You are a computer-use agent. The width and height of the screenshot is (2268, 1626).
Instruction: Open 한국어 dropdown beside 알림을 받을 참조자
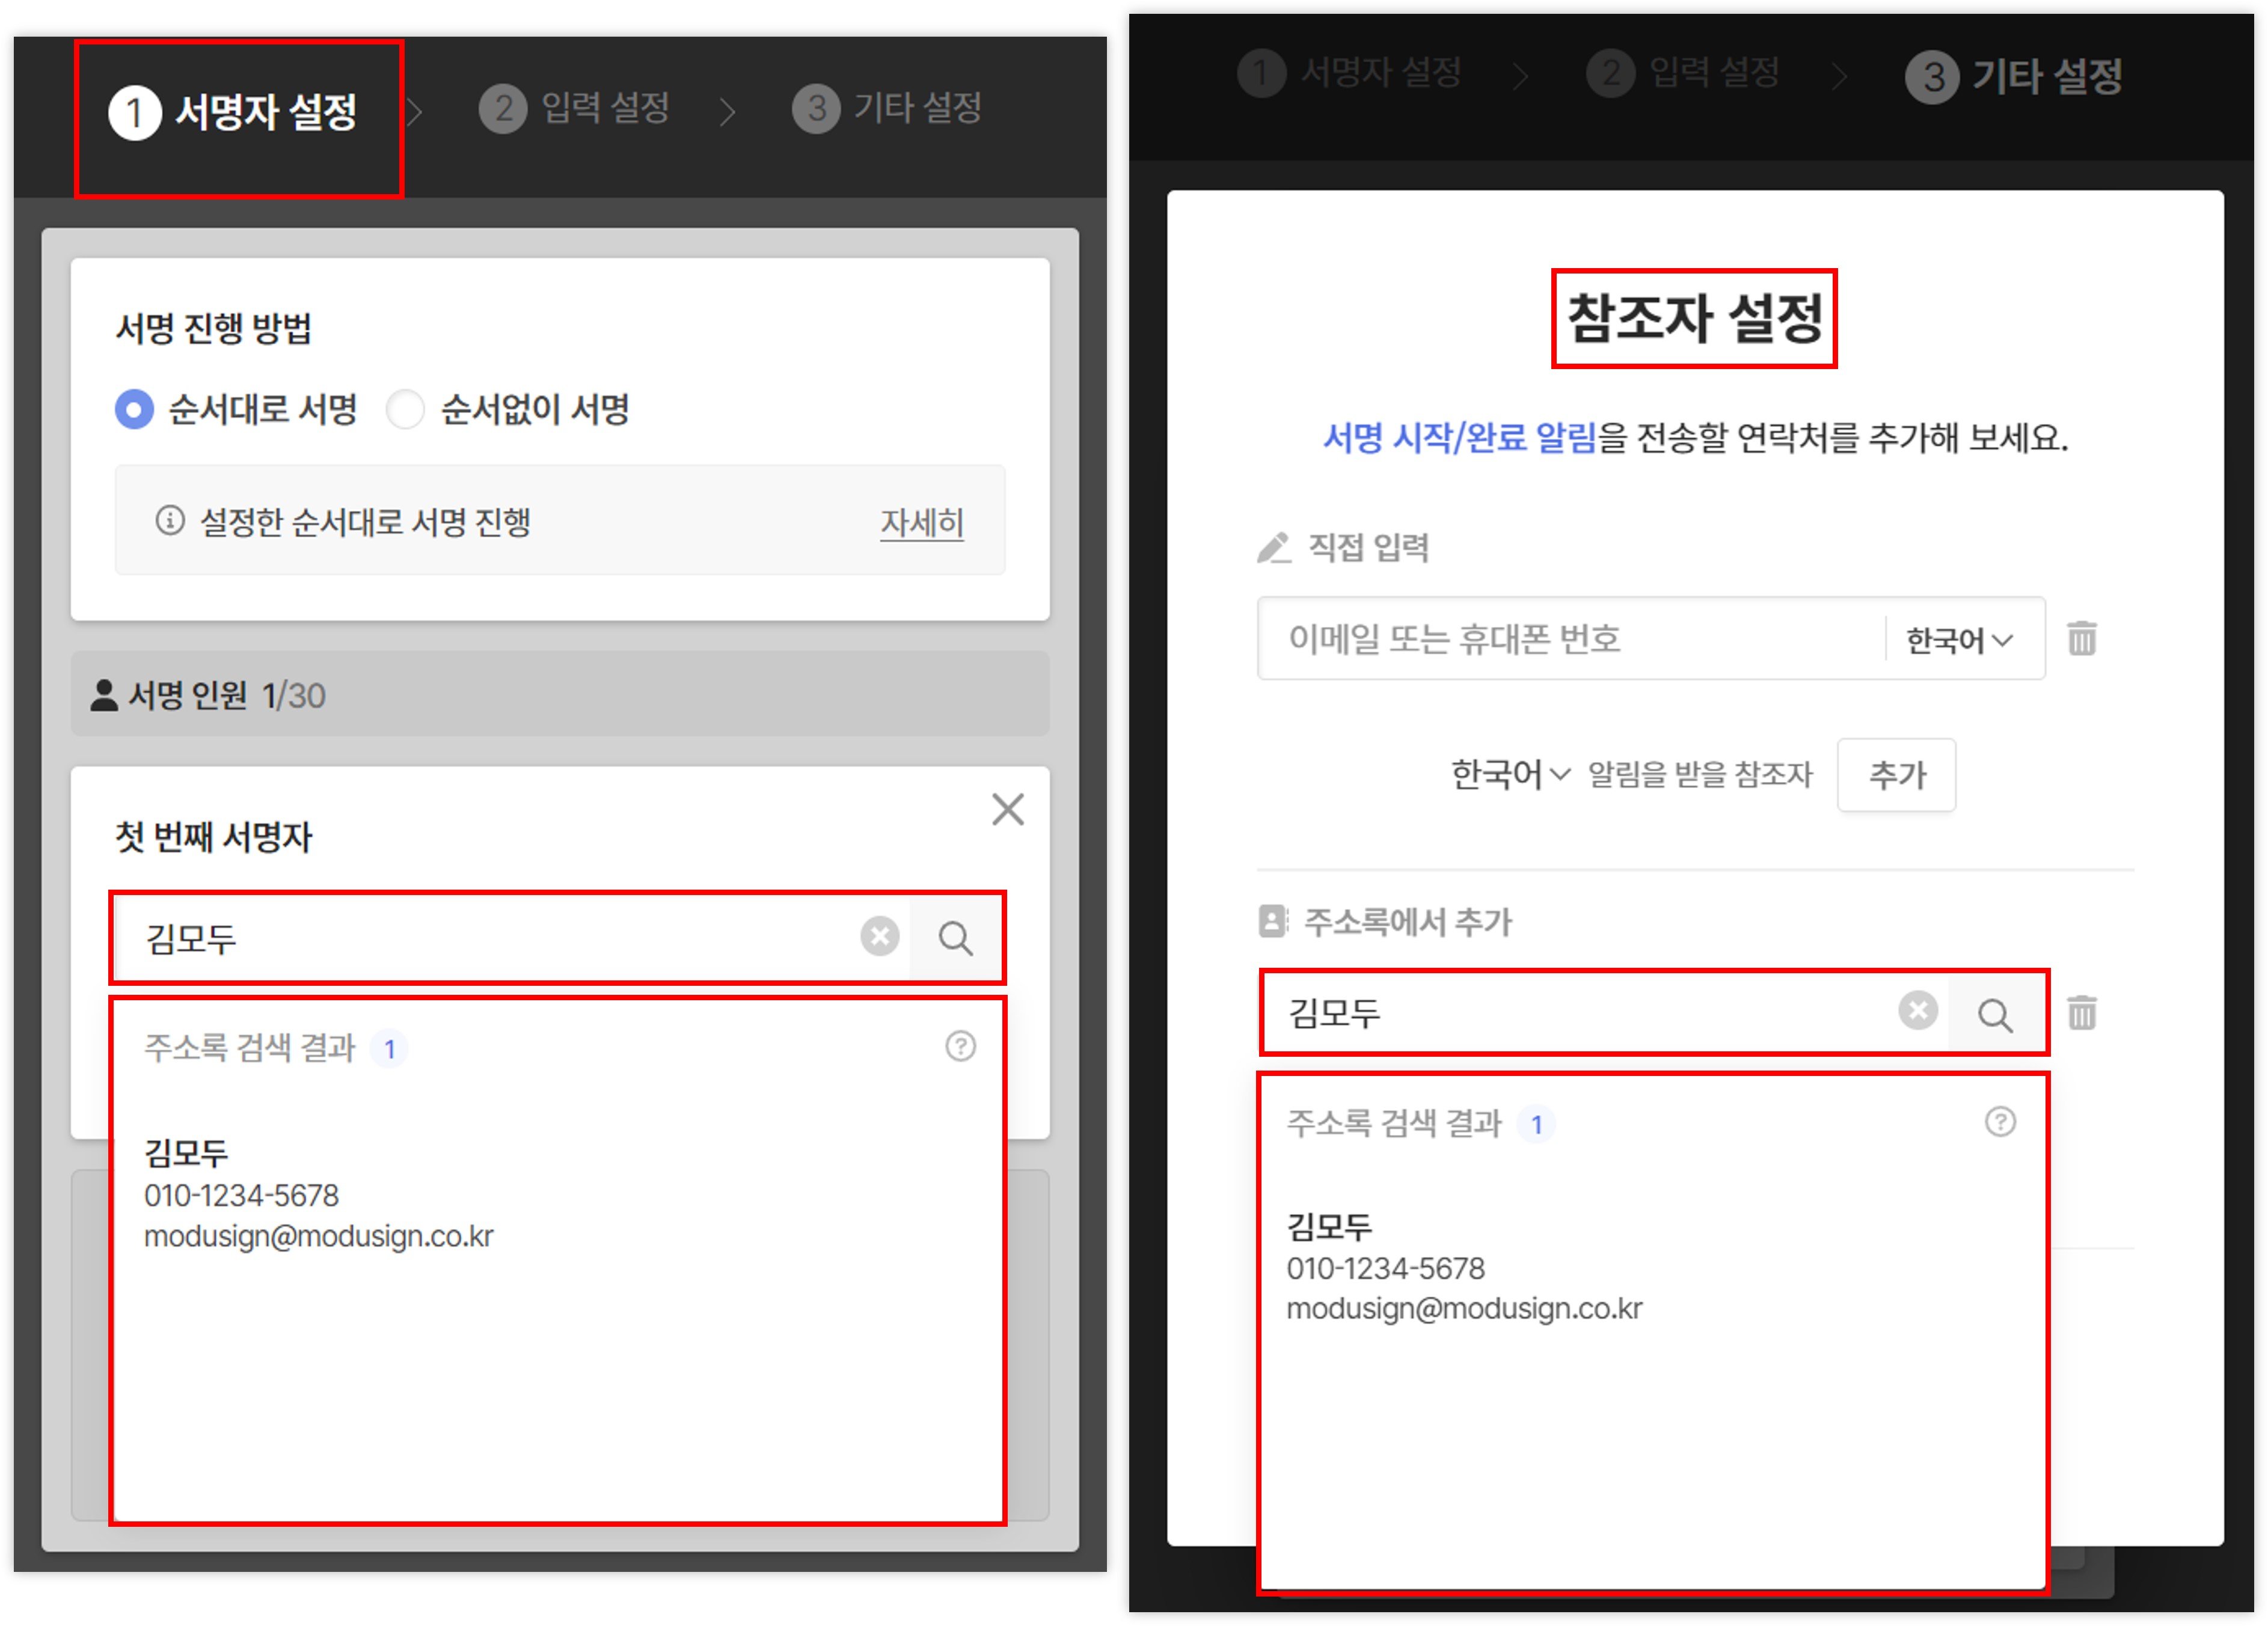tap(1509, 774)
